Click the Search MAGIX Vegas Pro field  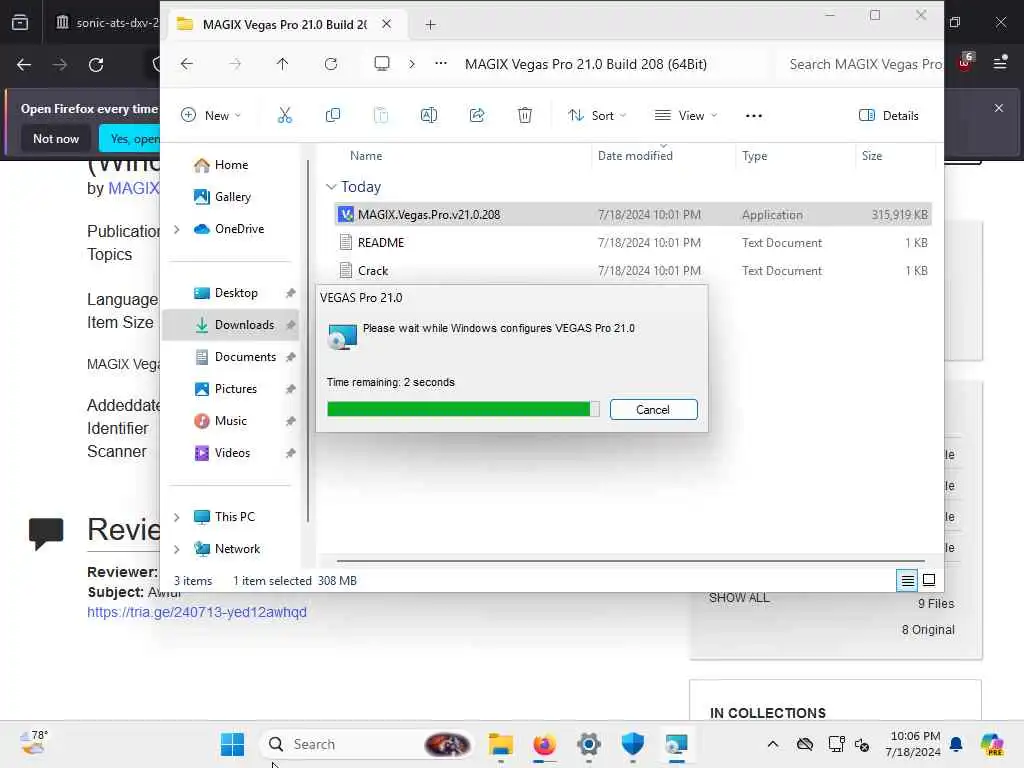(861, 64)
